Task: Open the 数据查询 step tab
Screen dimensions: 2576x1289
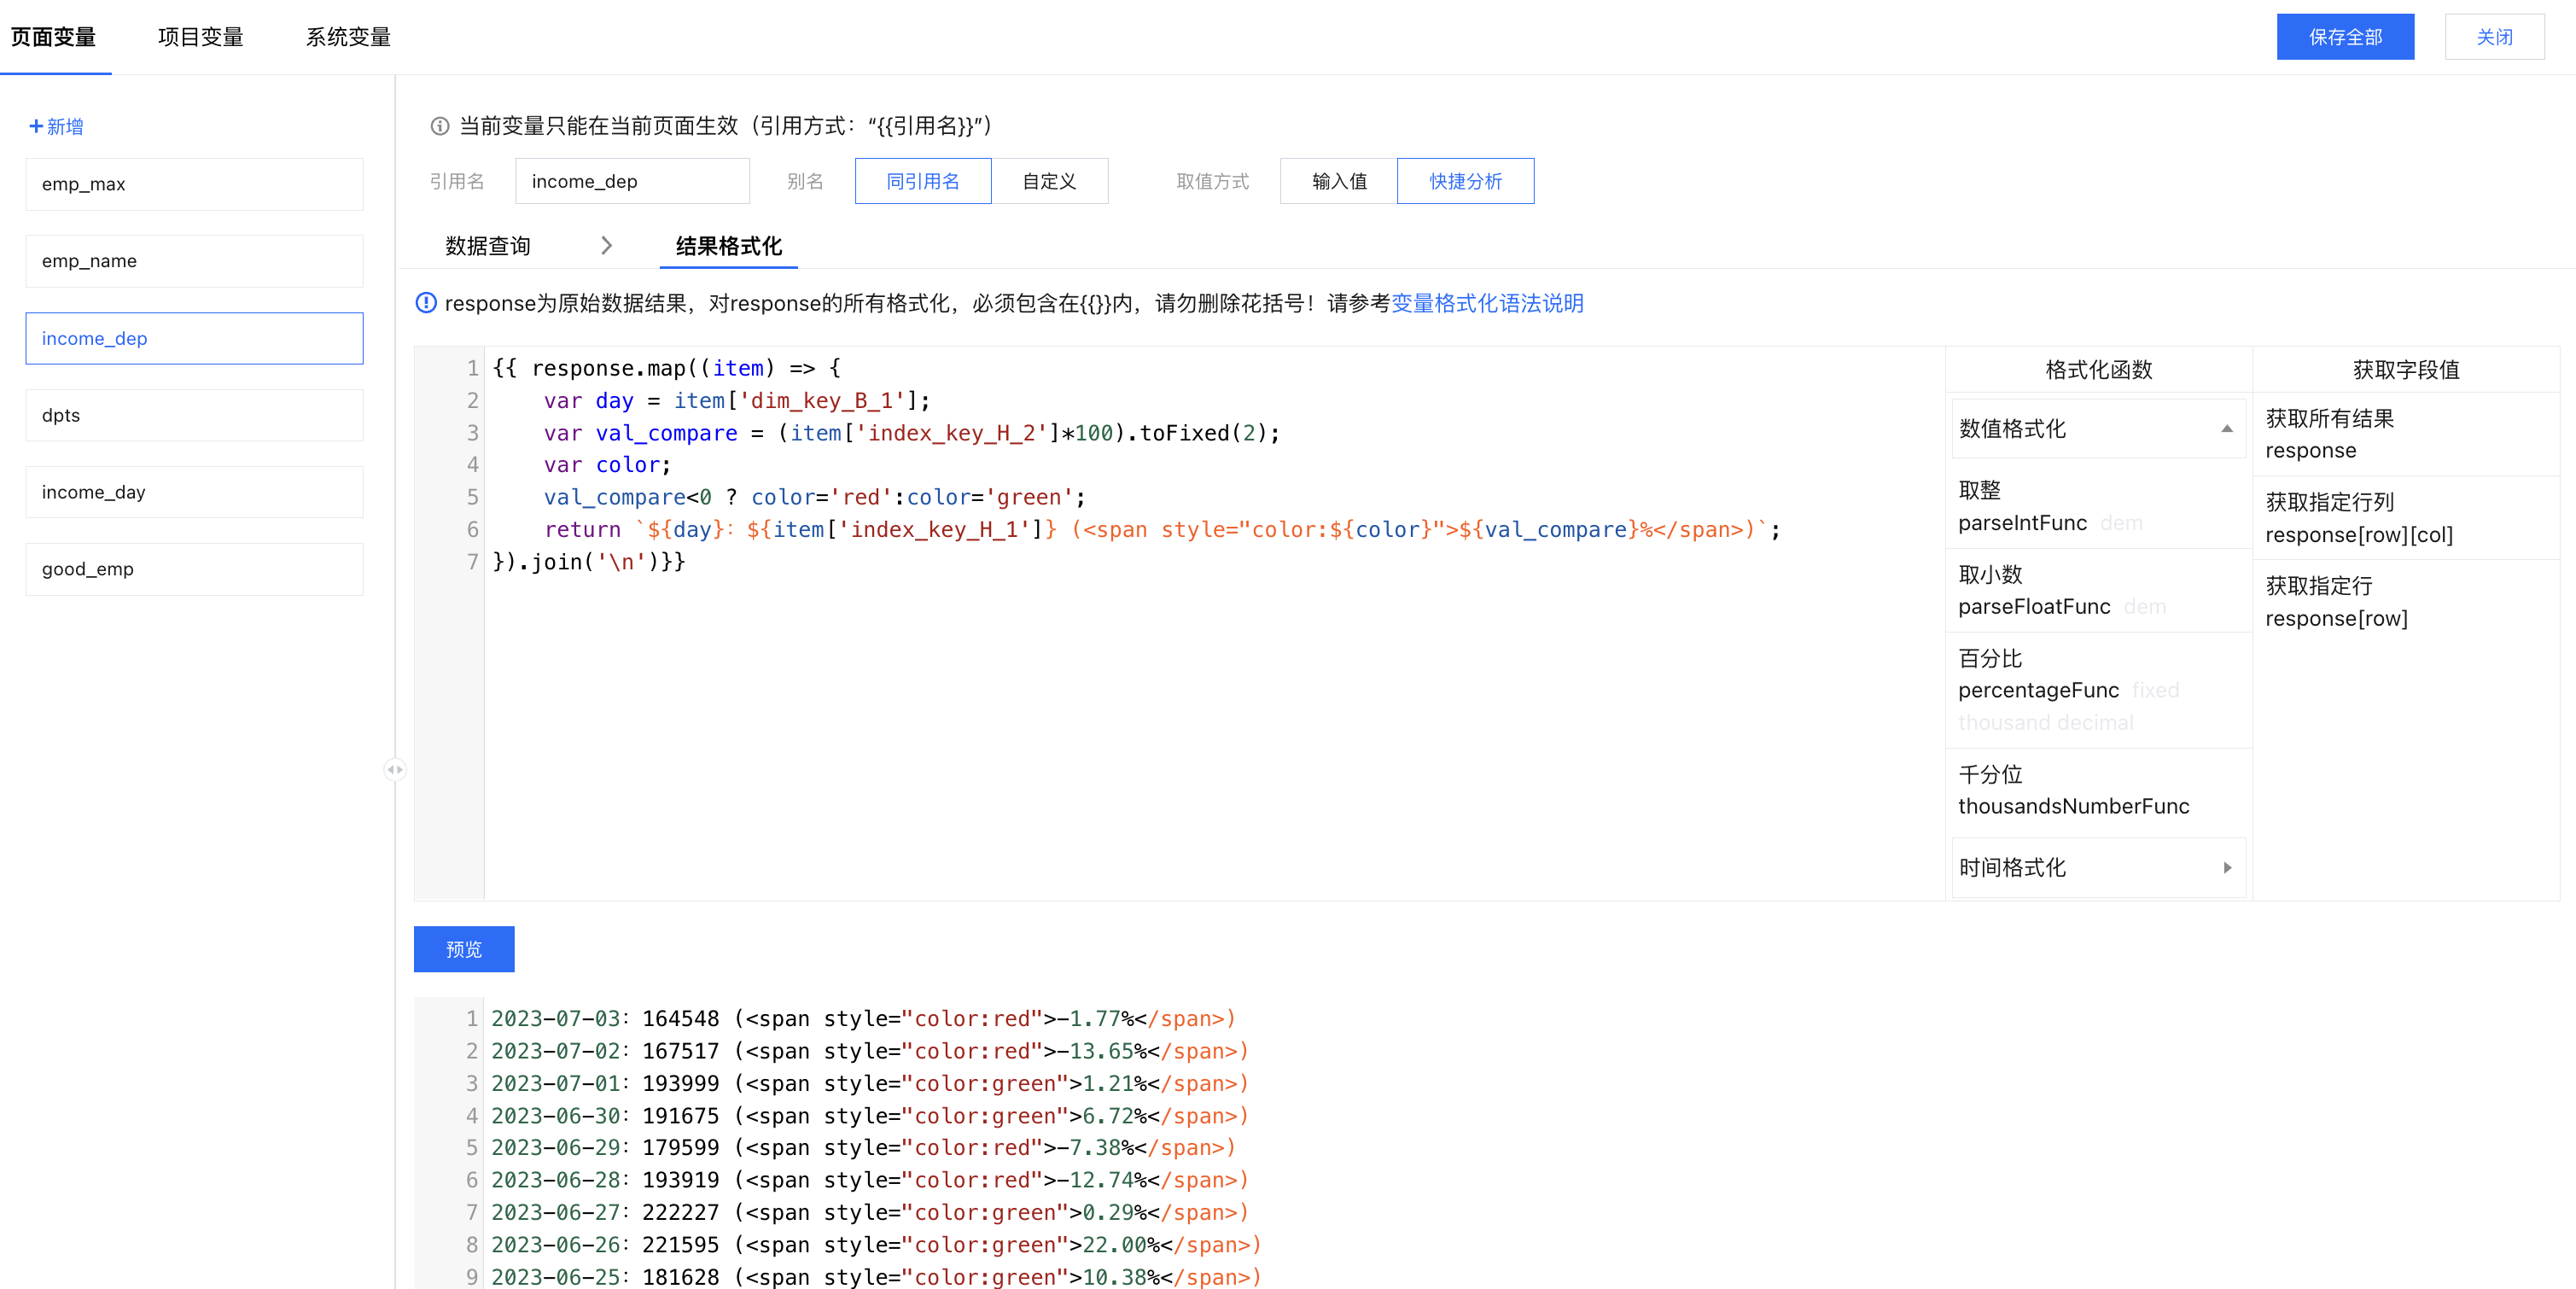Action: click(x=487, y=246)
